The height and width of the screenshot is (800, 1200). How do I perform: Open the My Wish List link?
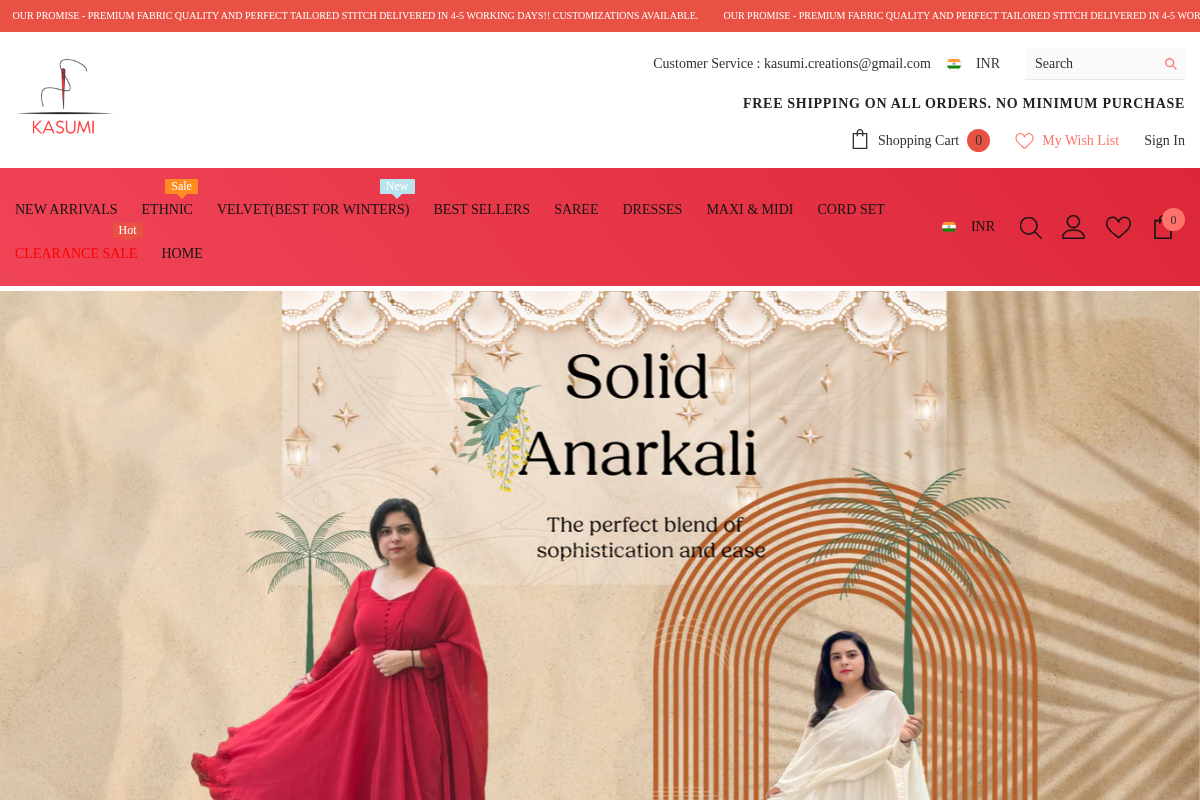click(1080, 141)
